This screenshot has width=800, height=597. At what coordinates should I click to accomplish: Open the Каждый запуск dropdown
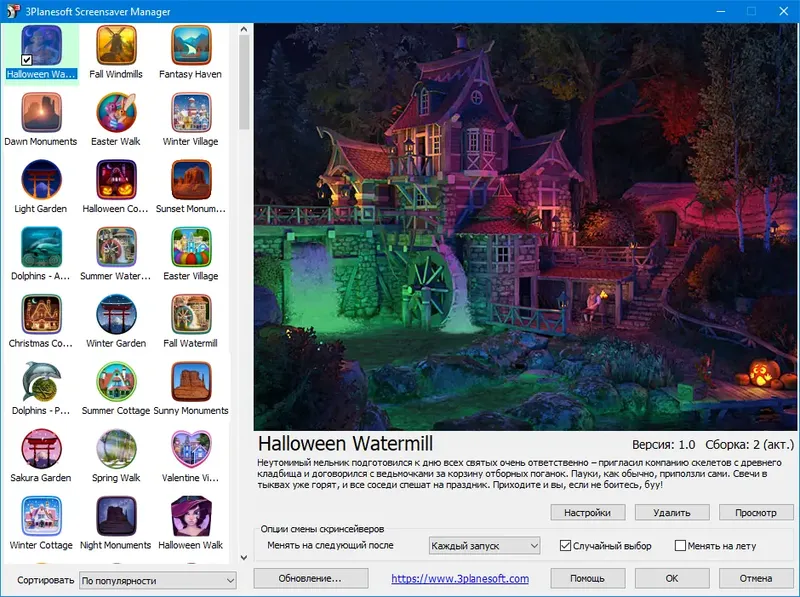pos(484,545)
